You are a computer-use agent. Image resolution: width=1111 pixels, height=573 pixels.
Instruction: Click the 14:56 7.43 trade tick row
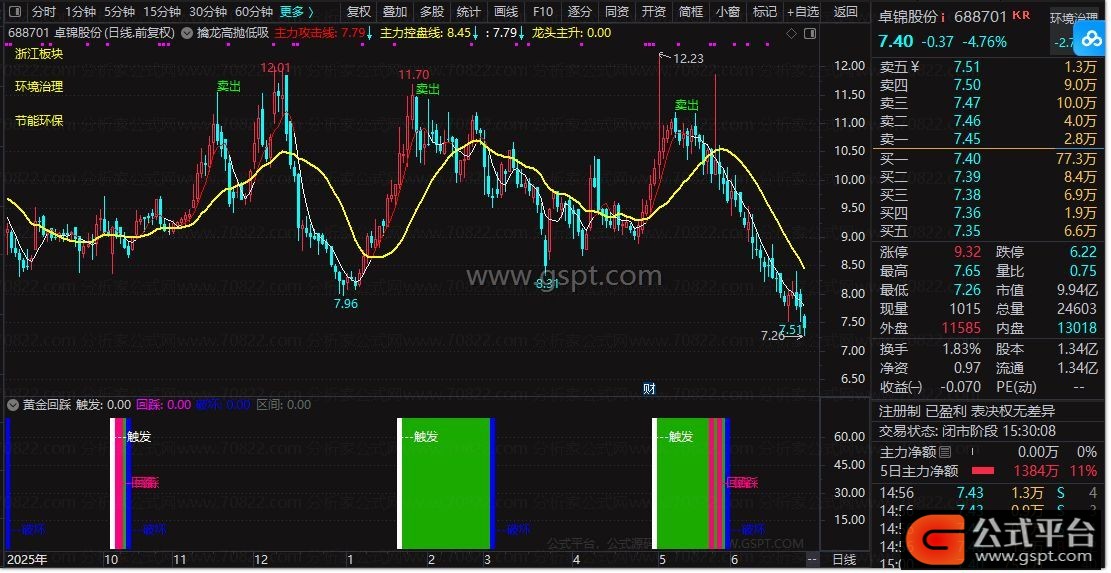(988, 493)
